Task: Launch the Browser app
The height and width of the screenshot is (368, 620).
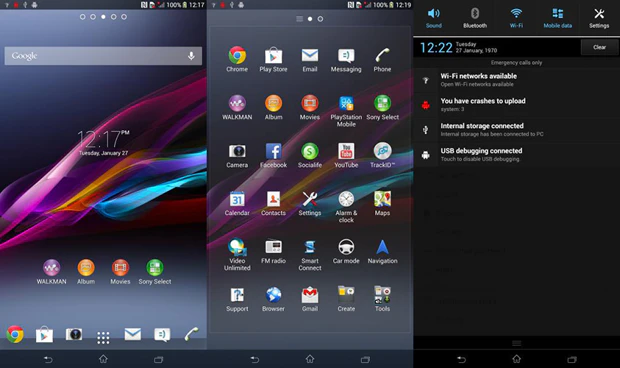Action: click(273, 299)
